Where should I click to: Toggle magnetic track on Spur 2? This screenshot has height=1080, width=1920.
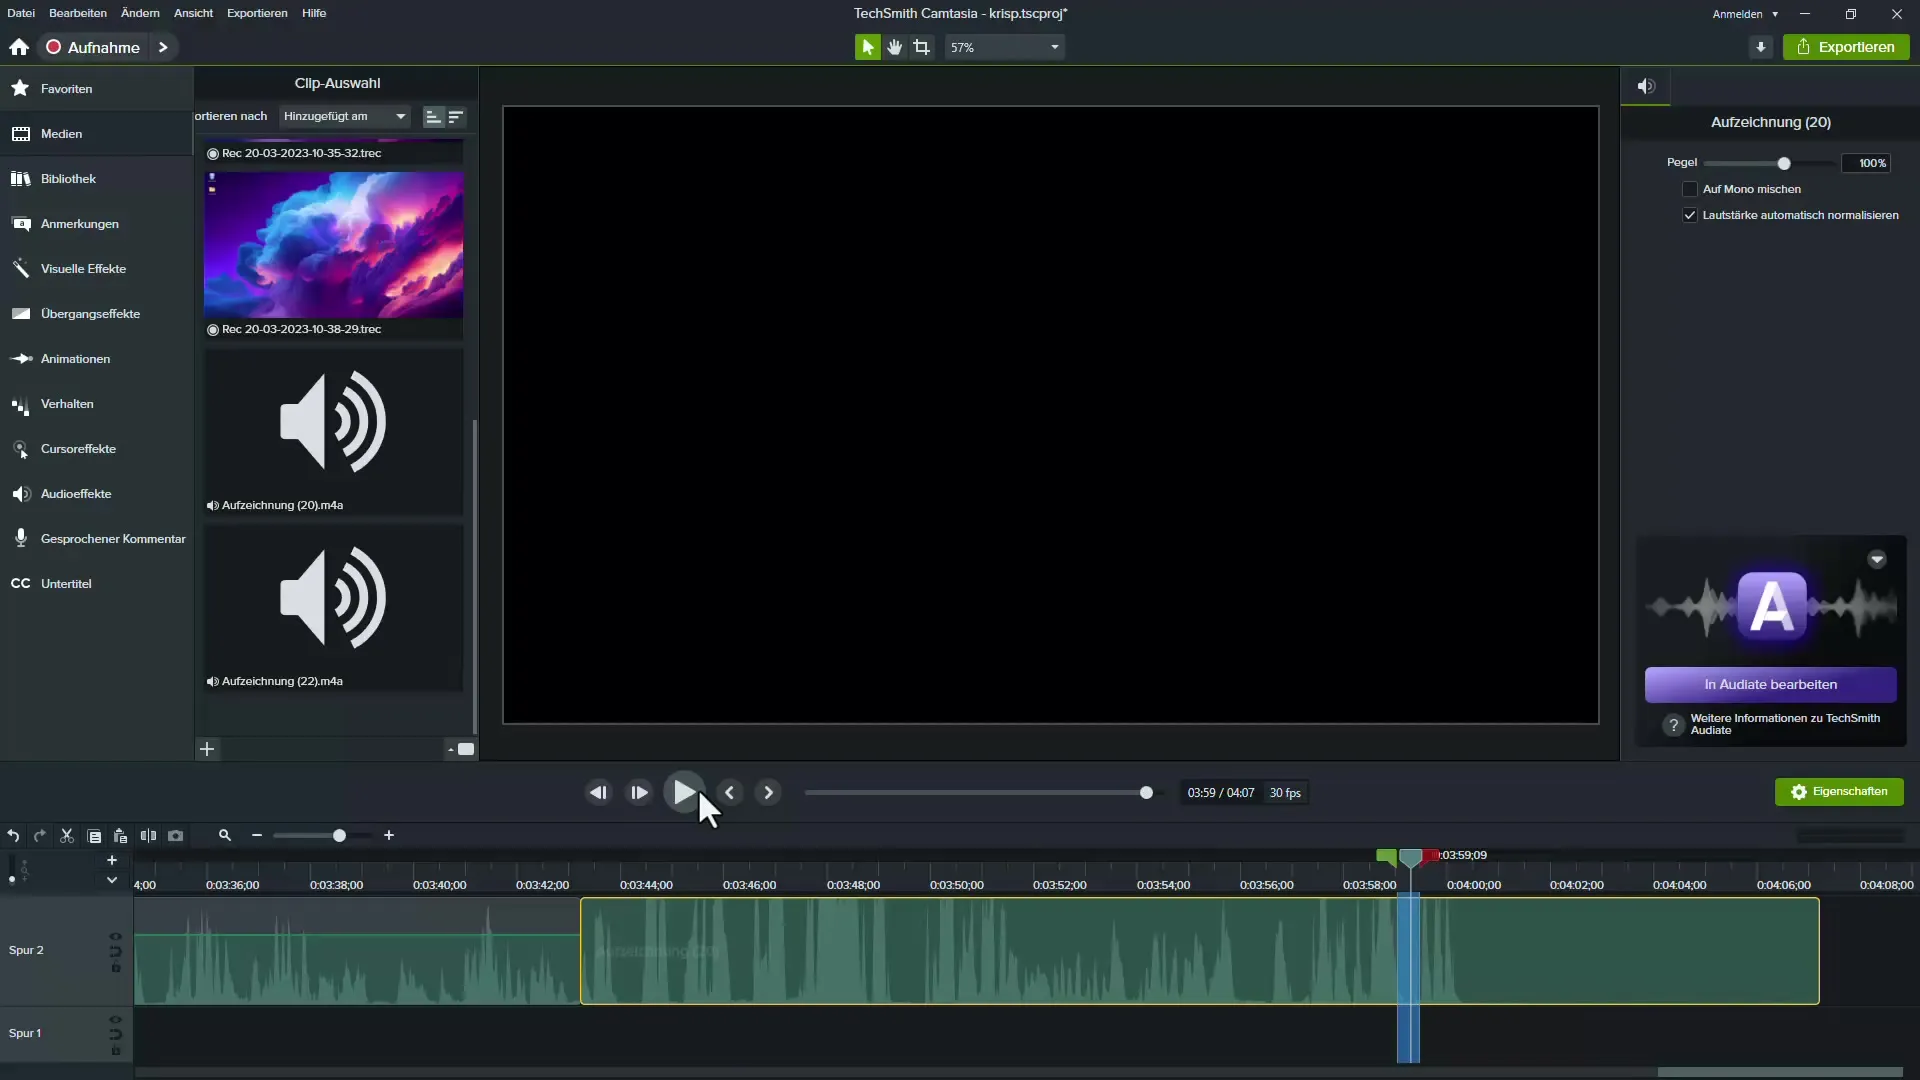[x=116, y=952]
